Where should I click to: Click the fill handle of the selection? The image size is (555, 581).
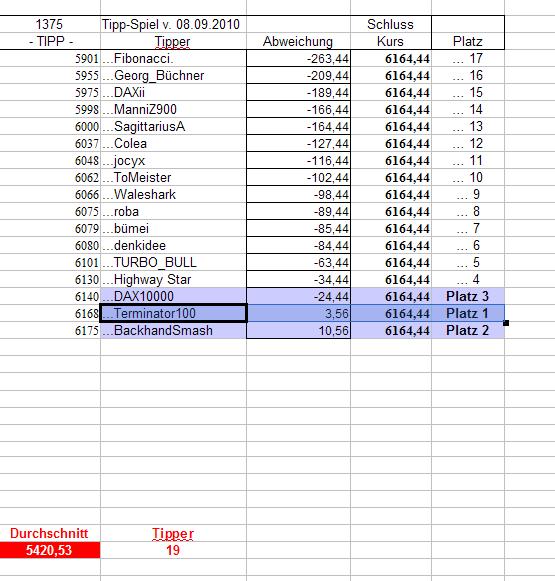[x=506, y=323]
